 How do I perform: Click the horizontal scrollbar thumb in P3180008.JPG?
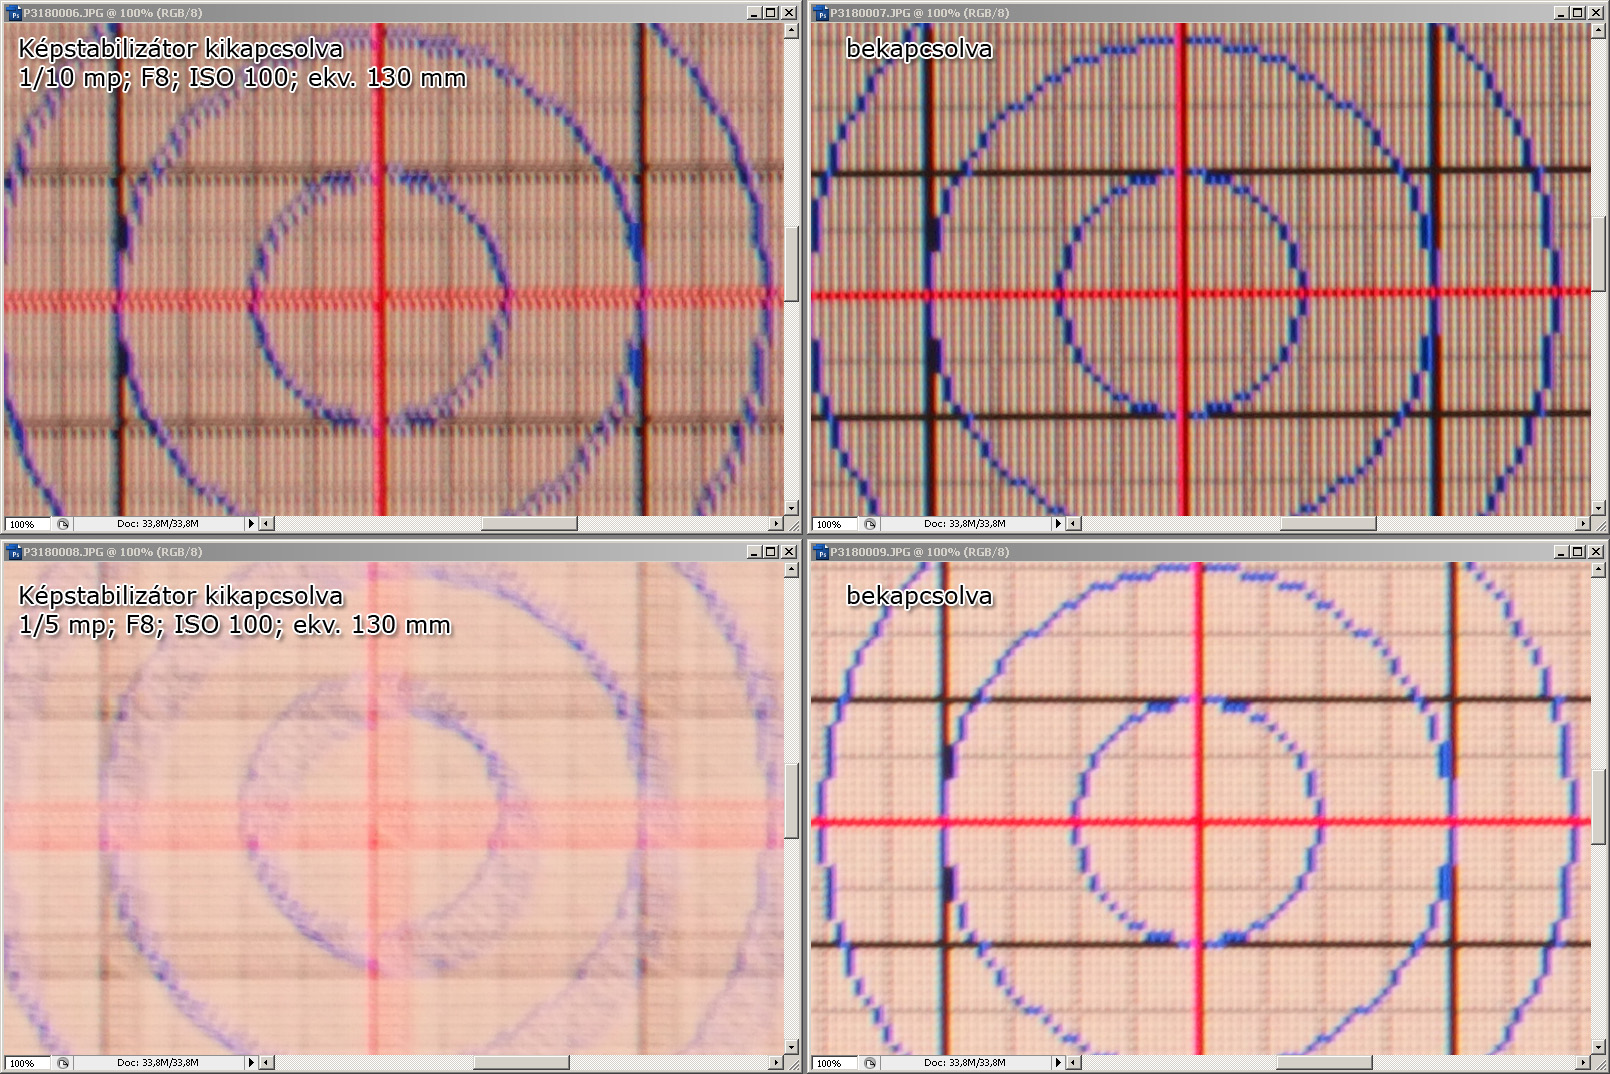point(521,1063)
